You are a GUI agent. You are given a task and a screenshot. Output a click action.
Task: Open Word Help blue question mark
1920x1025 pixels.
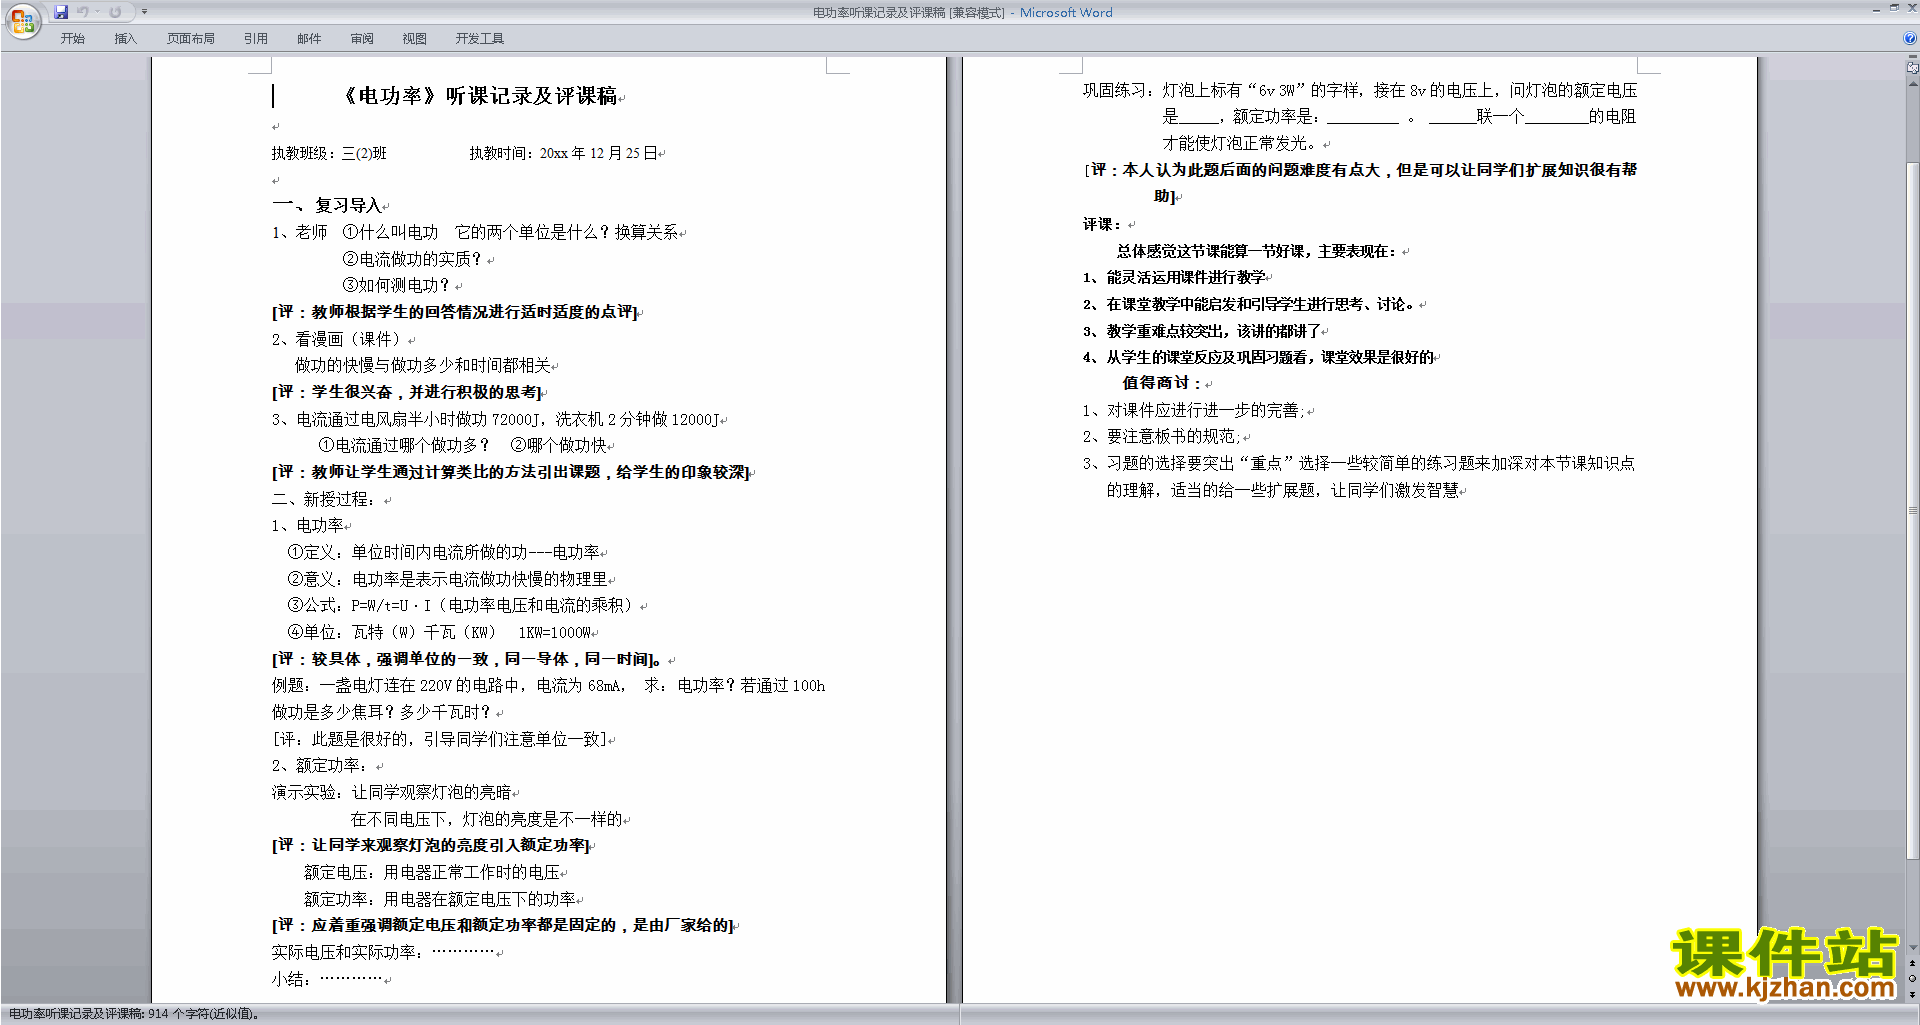(x=1910, y=39)
